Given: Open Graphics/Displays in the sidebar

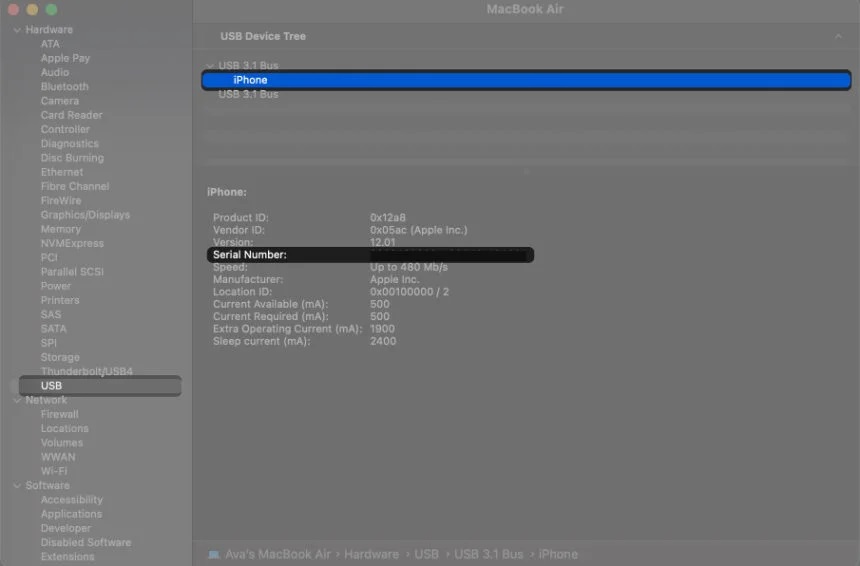Looking at the screenshot, I should [x=85, y=215].
